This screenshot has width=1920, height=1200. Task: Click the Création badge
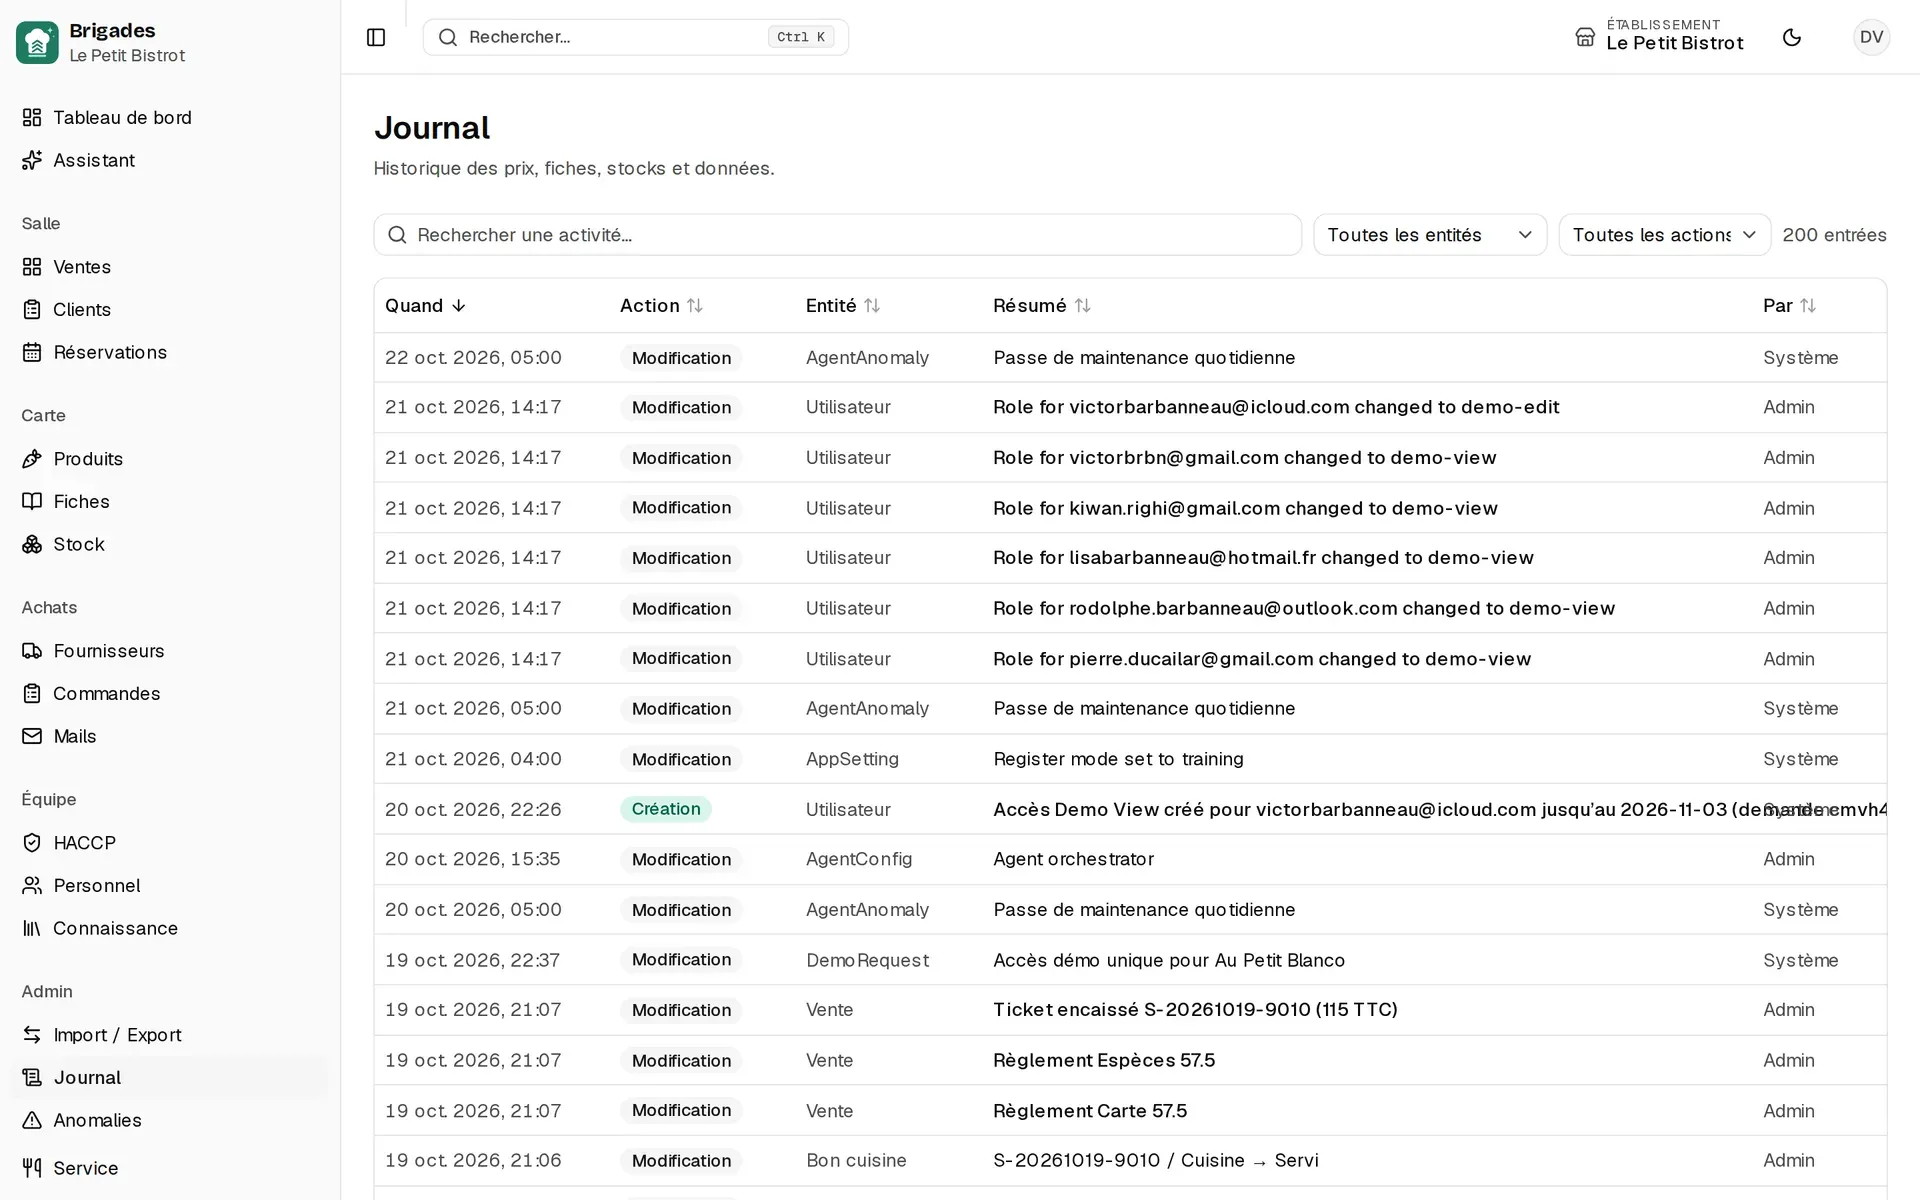click(666, 809)
